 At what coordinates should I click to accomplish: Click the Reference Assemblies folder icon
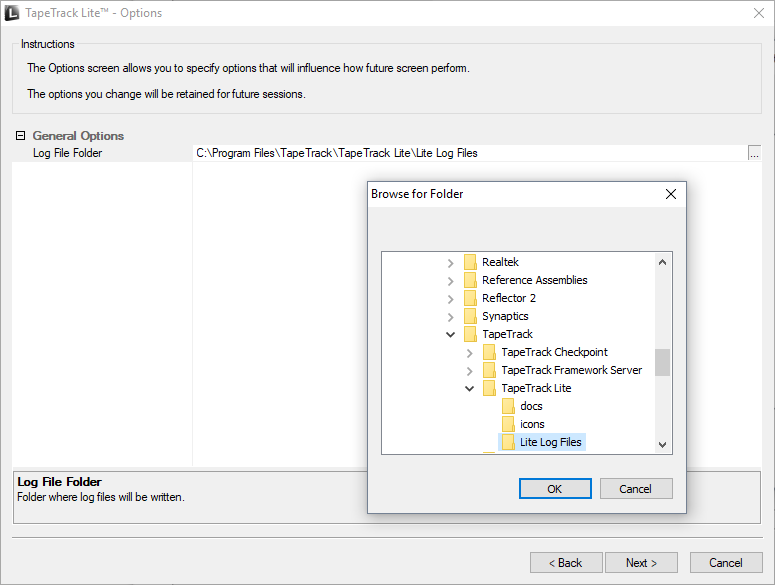[470, 280]
